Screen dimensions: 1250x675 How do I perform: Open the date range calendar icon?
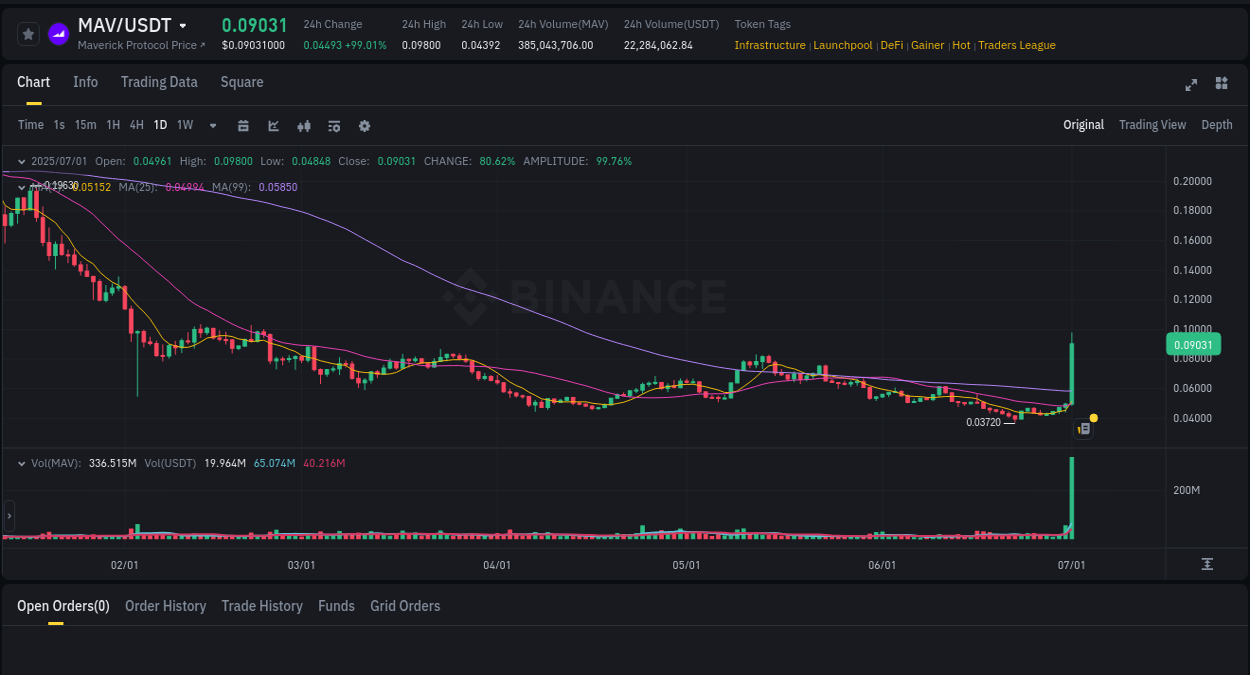pyautogui.click(x=243, y=125)
